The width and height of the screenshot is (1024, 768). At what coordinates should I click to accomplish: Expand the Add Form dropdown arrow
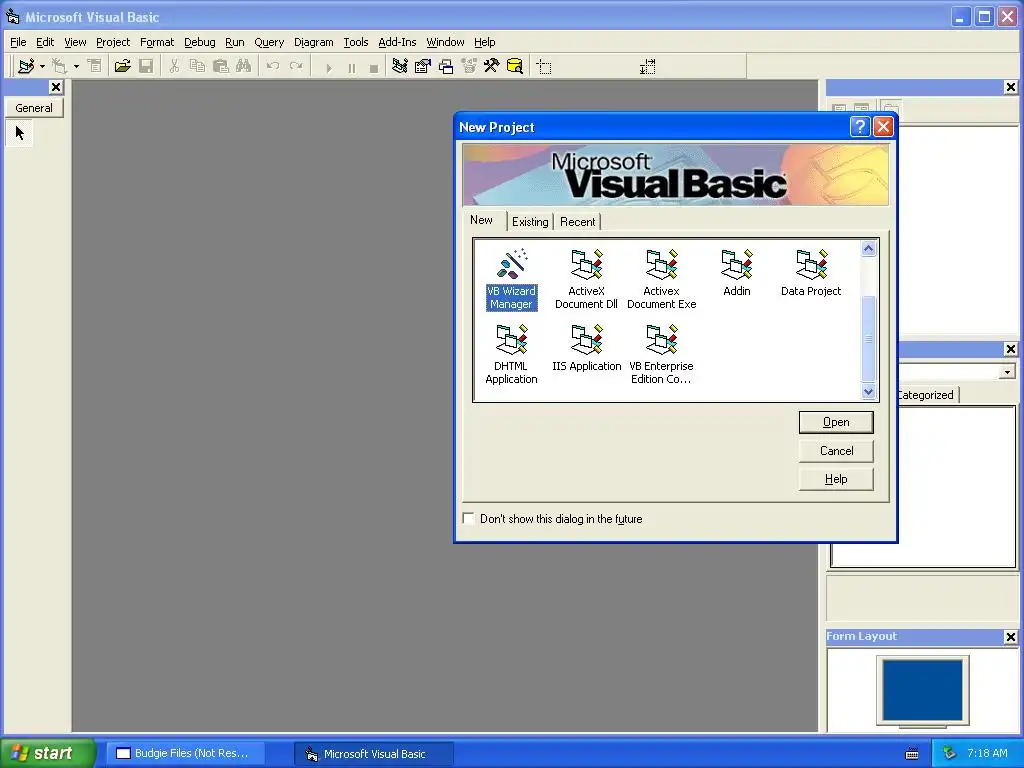point(76,67)
